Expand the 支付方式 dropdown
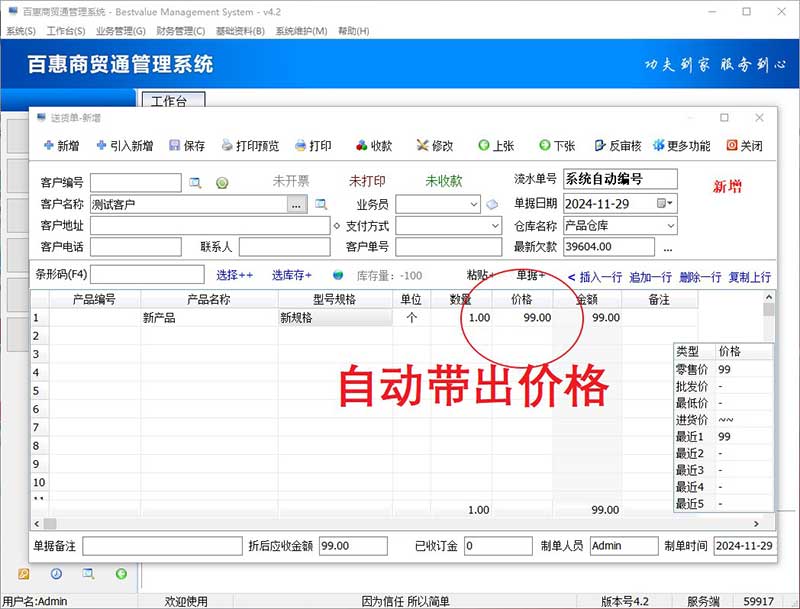The width and height of the screenshot is (800, 609). click(495, 225)
